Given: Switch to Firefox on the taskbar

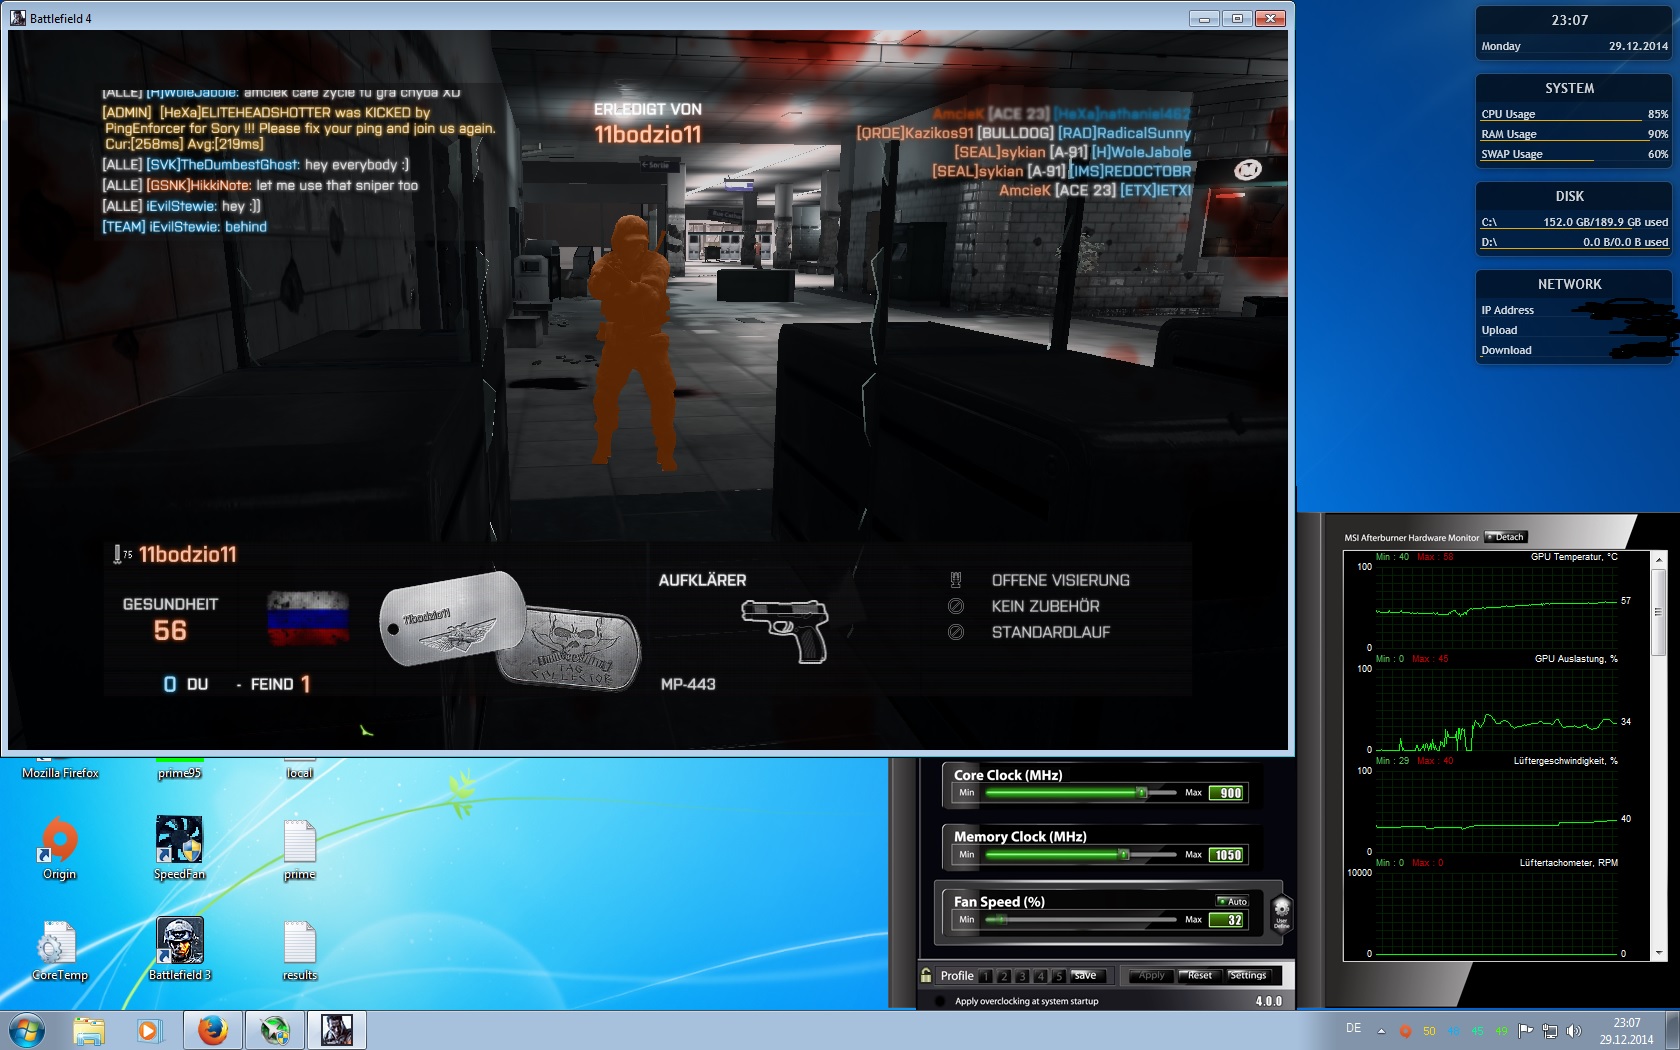Looking at the screenshot, I should point(212,1030).
